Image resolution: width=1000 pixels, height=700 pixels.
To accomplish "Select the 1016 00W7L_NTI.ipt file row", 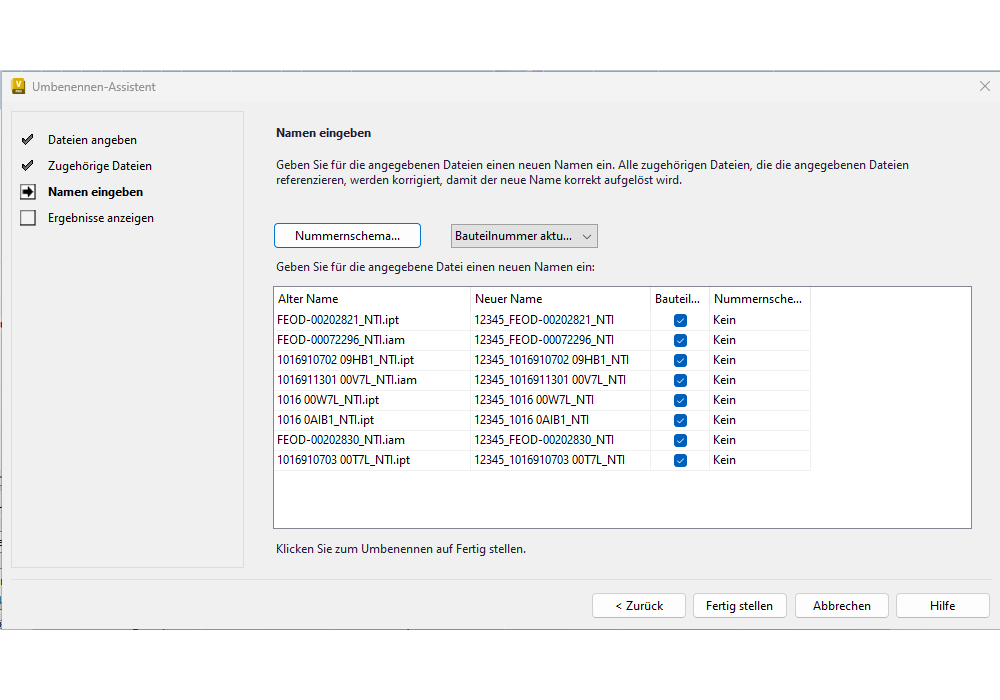I will click(x=328, y=400).
